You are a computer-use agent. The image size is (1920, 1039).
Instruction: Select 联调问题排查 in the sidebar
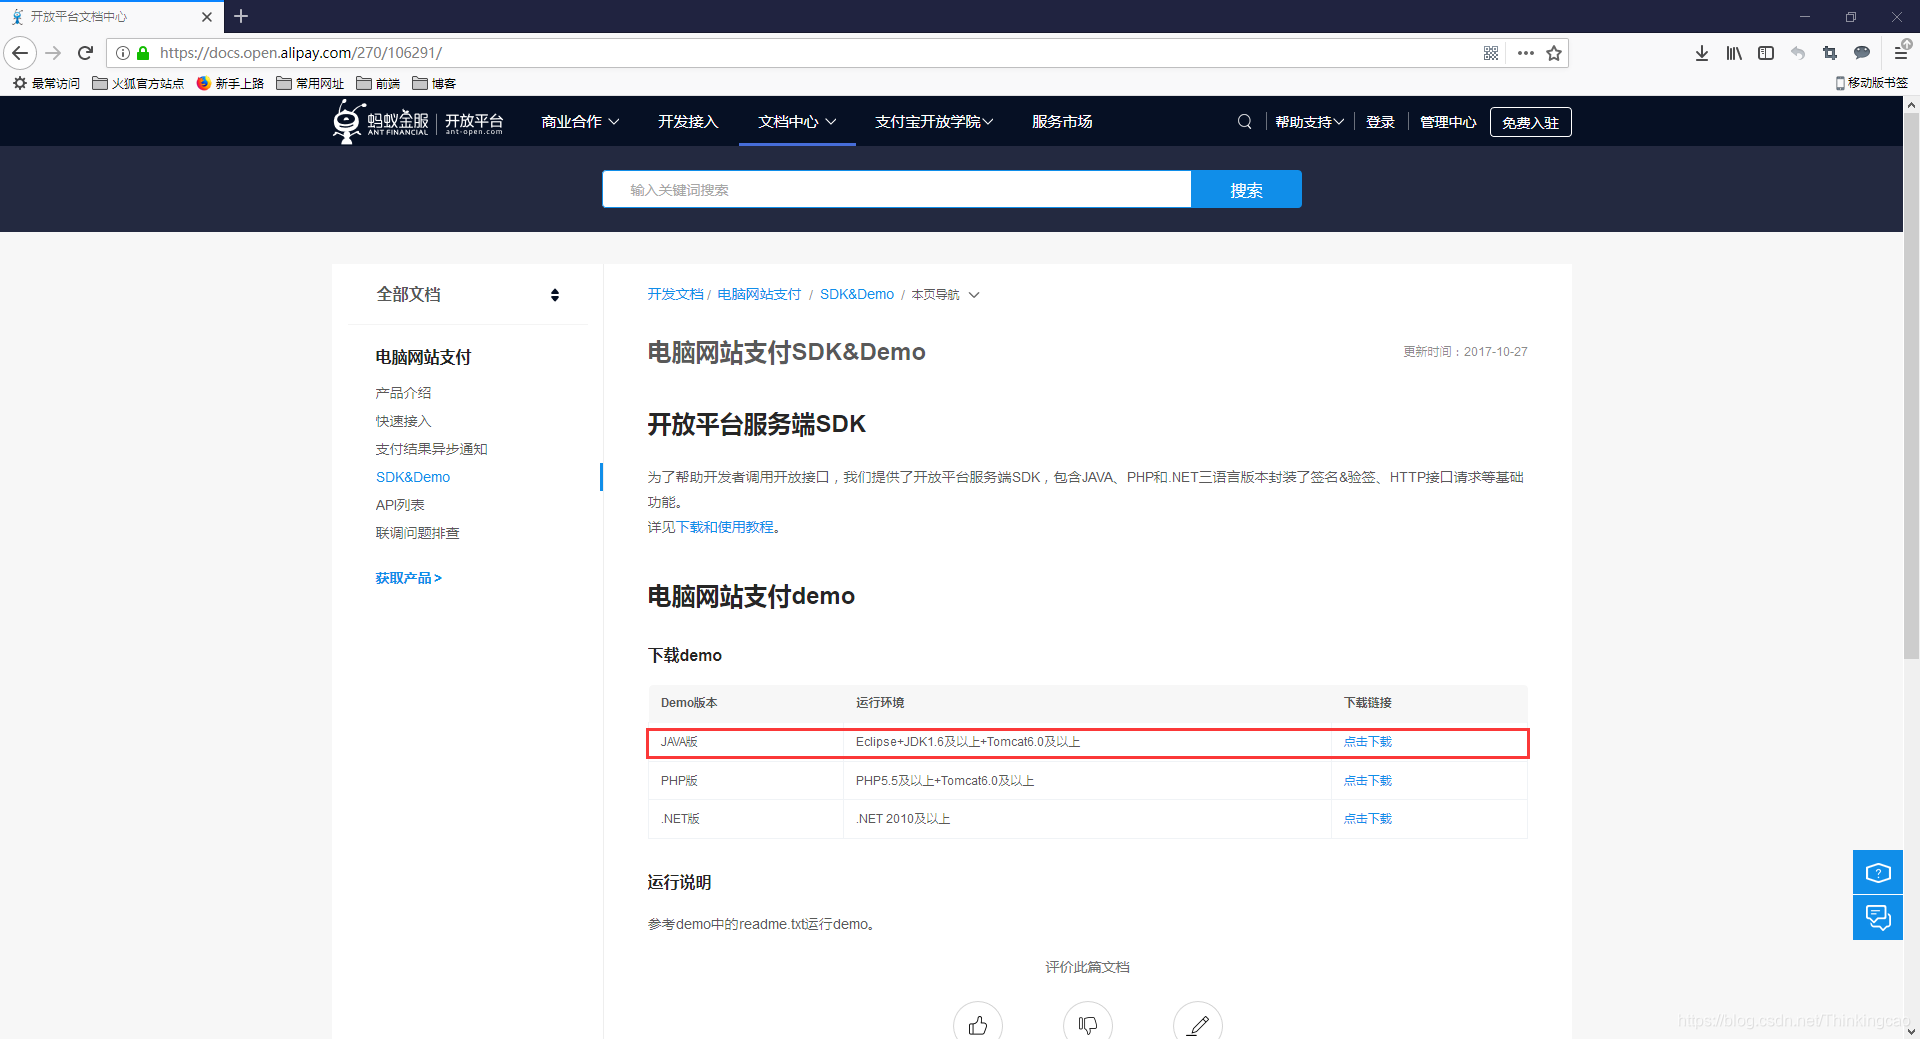point(417,533)
